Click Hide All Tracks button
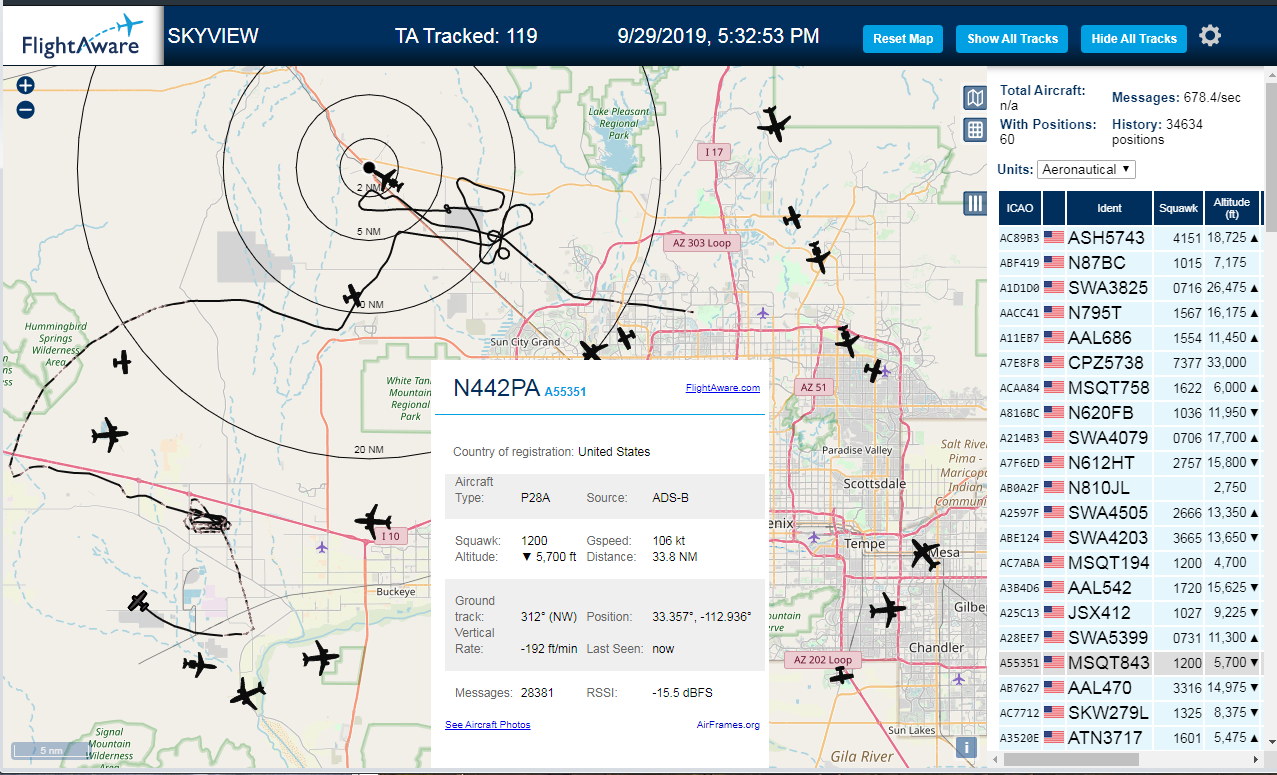The height and width of the screenshot is (775, 1277). tap(1134, 39)
